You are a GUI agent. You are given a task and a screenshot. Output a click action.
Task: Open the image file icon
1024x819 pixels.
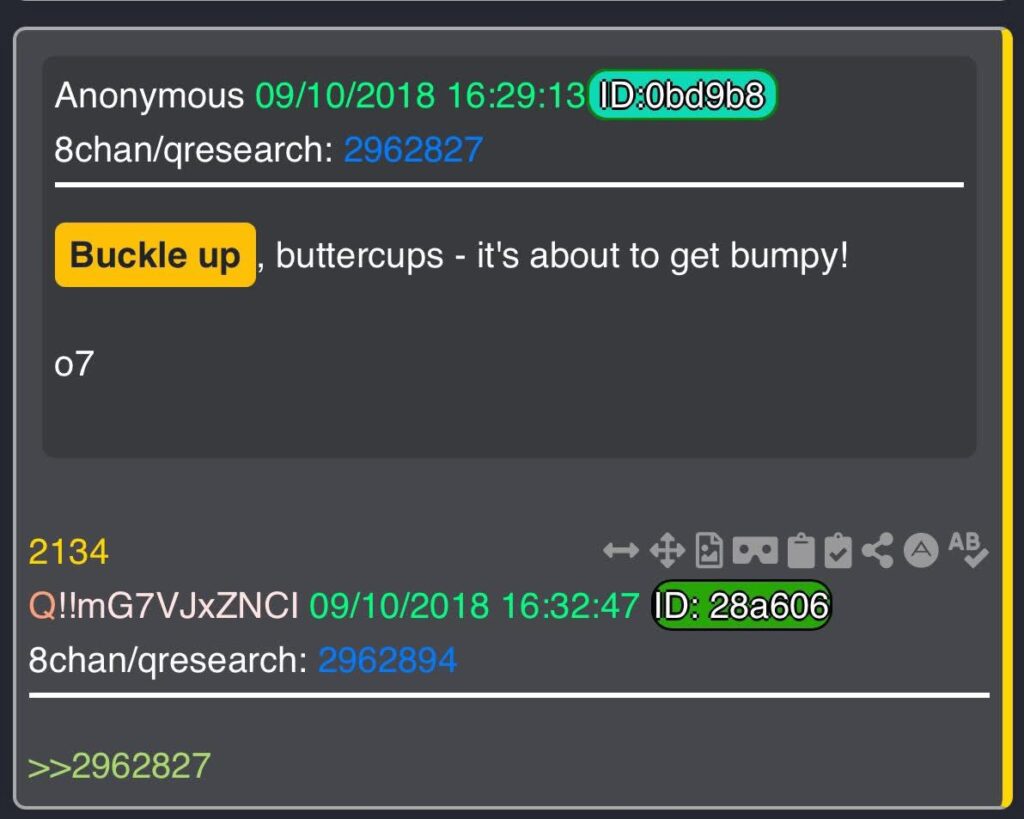(709, 551)
